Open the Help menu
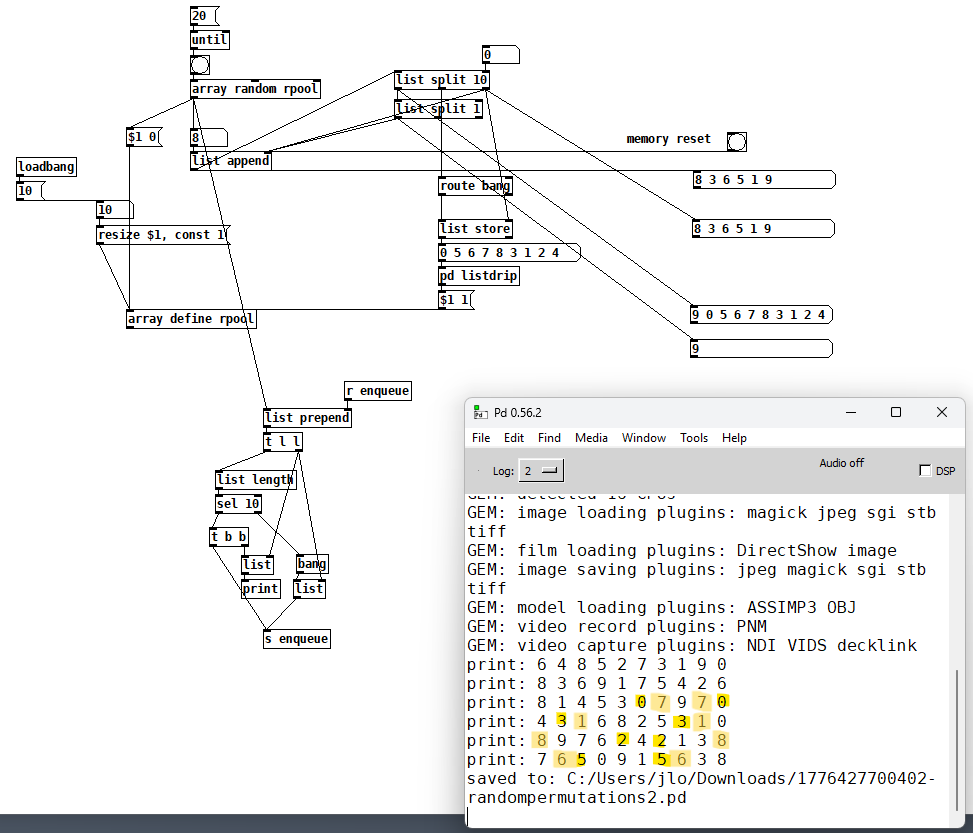973x833 pixels. (x=734, y=438)
